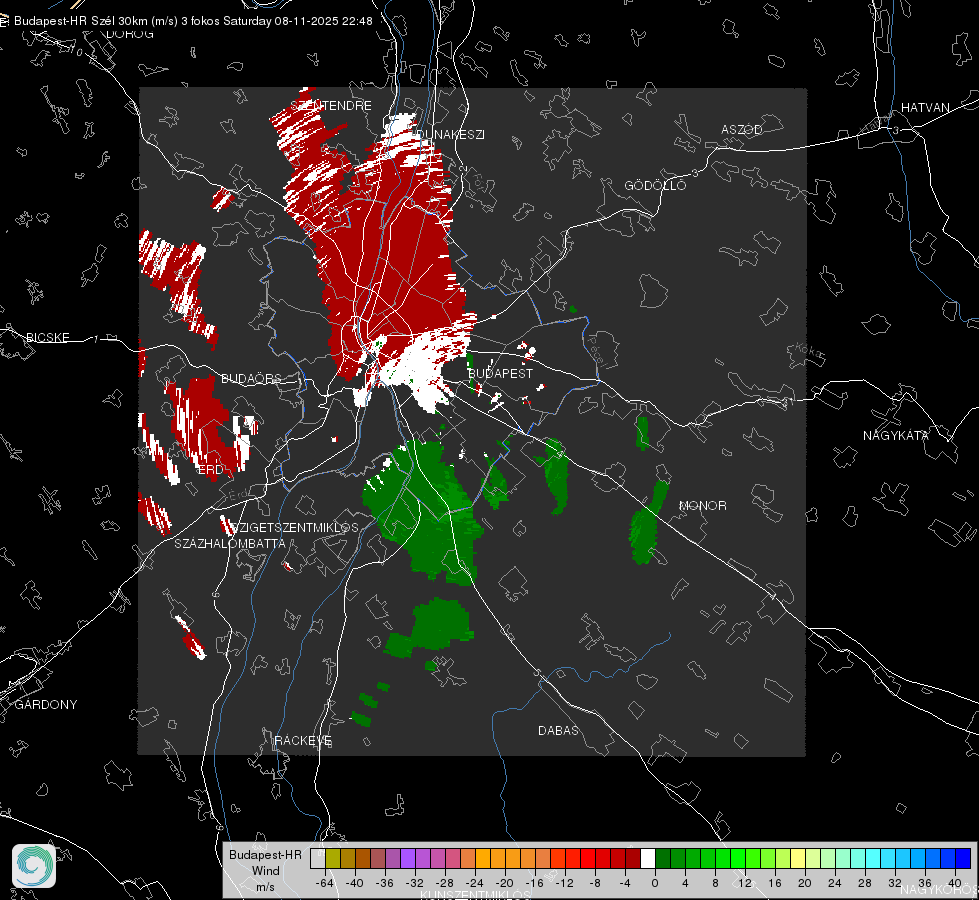Click the 28 value in the legend
Screen dimensions: 979x900
tap(865, 883)
